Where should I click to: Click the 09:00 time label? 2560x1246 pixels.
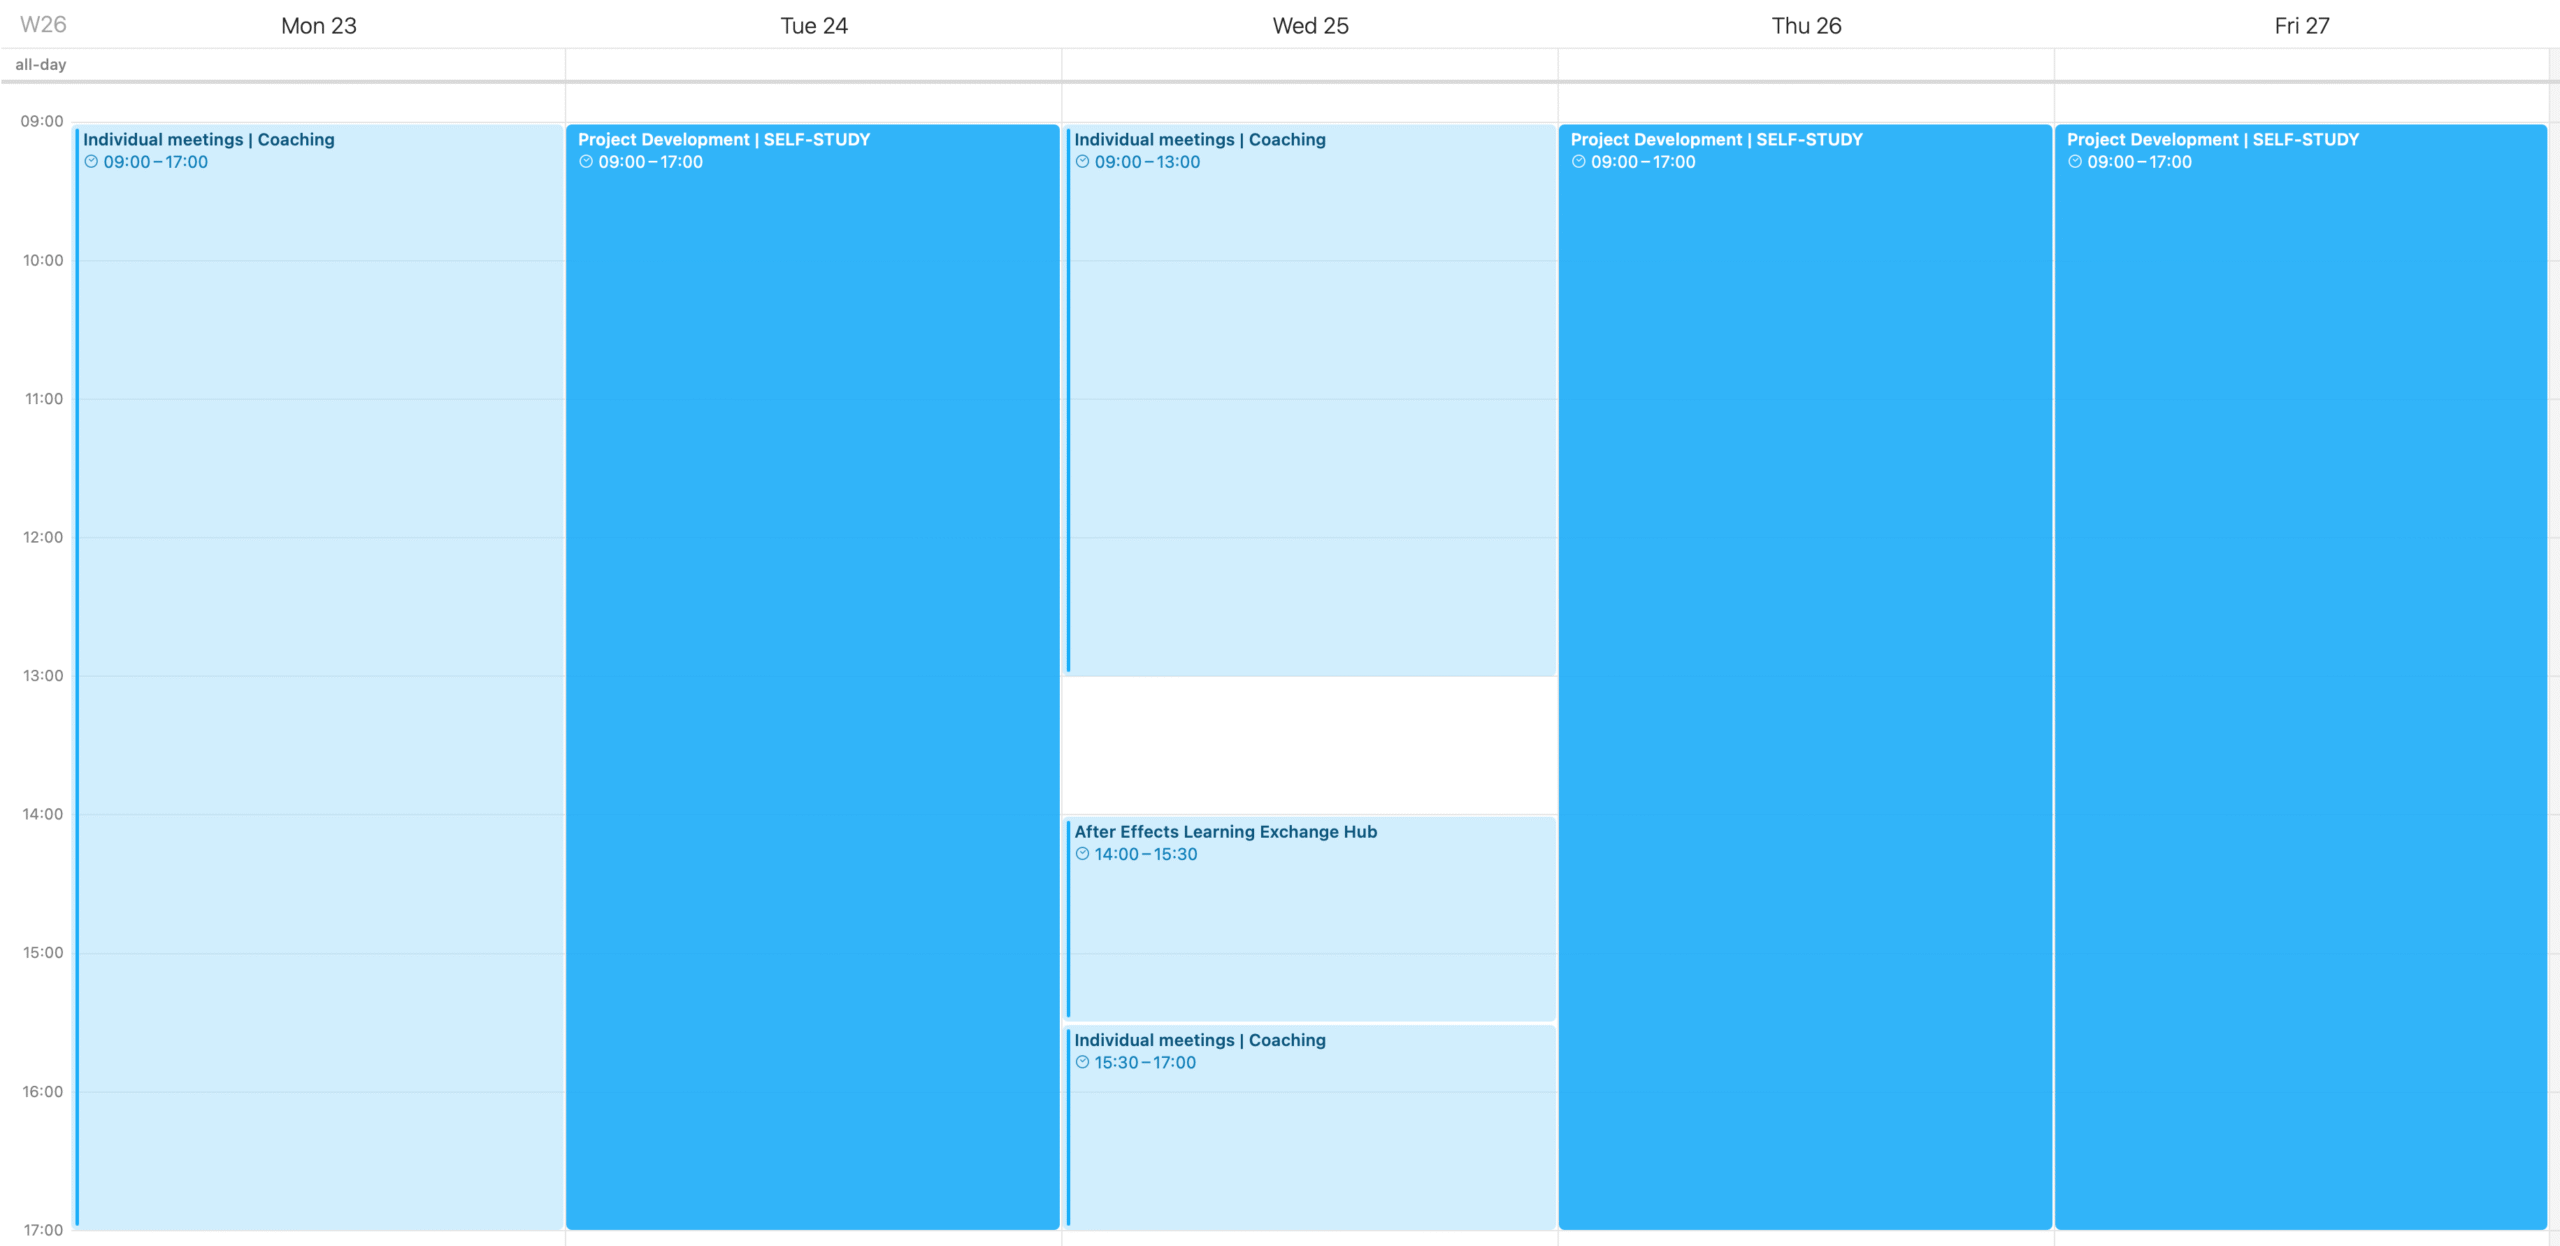[42, 122]
